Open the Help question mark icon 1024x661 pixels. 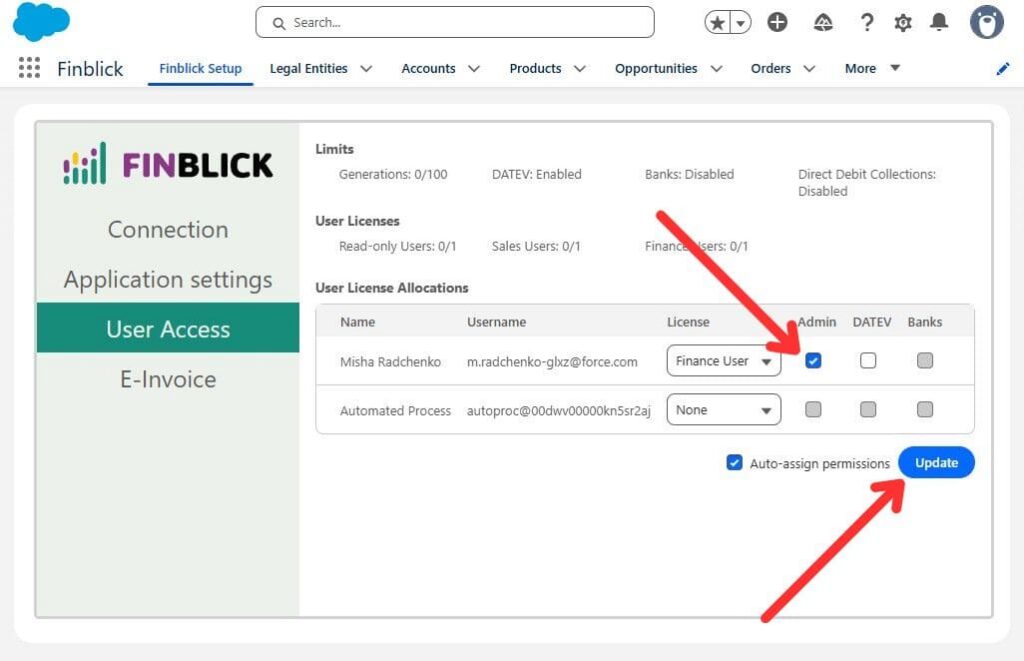click(867, 23)
